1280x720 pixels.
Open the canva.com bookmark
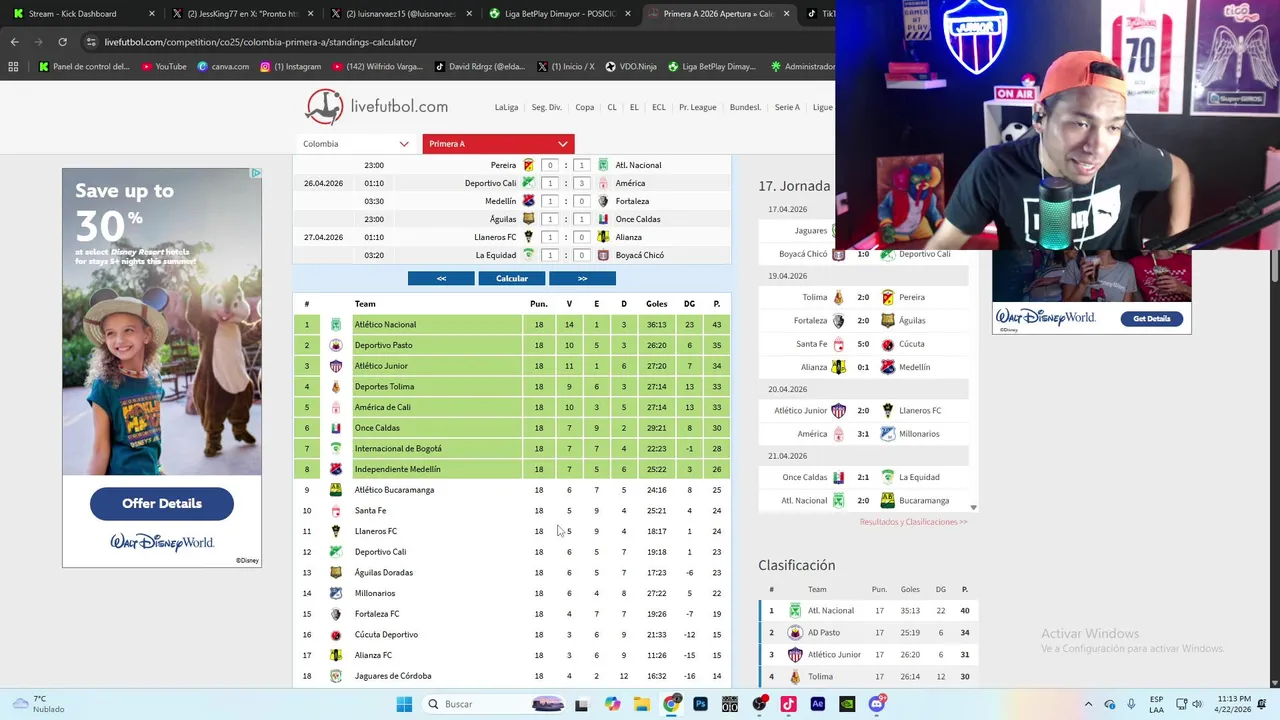[x=223, y=66]
